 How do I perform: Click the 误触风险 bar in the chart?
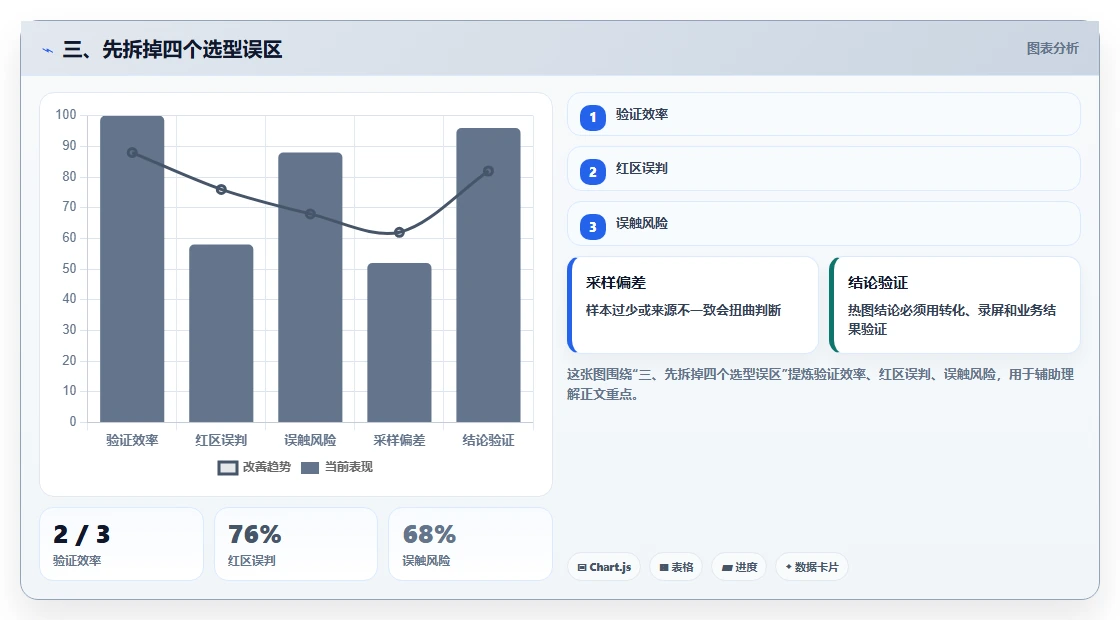pos(310,287)
